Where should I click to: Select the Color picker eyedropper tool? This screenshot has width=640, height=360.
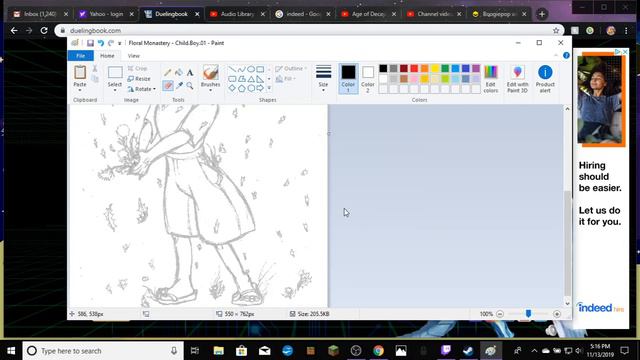coord(179,85)
